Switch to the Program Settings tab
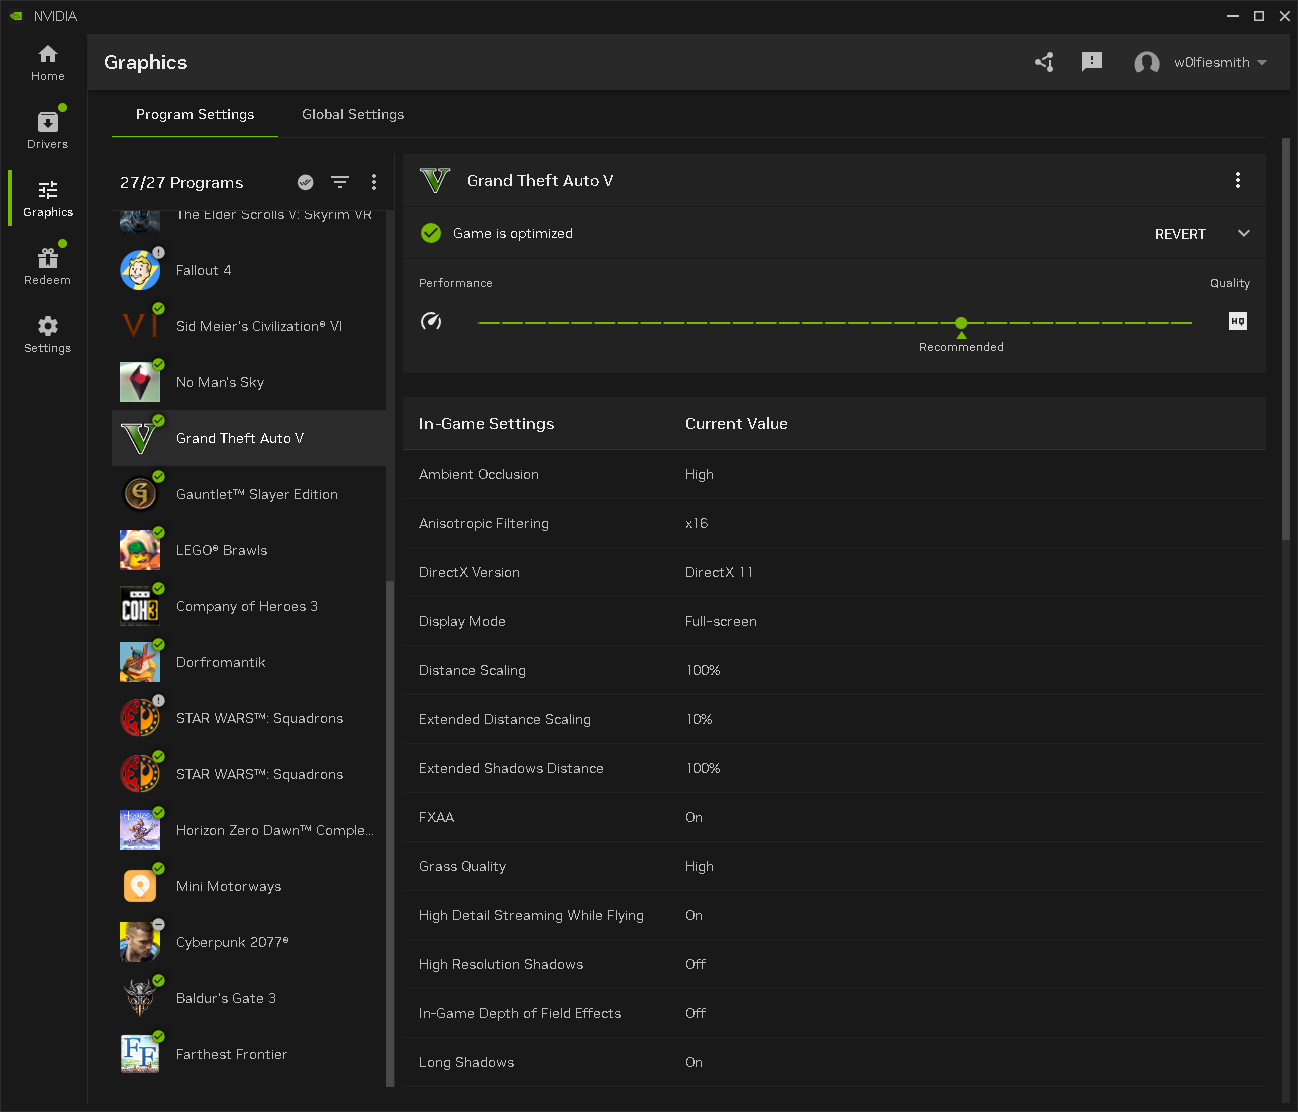The width and height of the screenshot is (1298, 1112). pos(194,114)
